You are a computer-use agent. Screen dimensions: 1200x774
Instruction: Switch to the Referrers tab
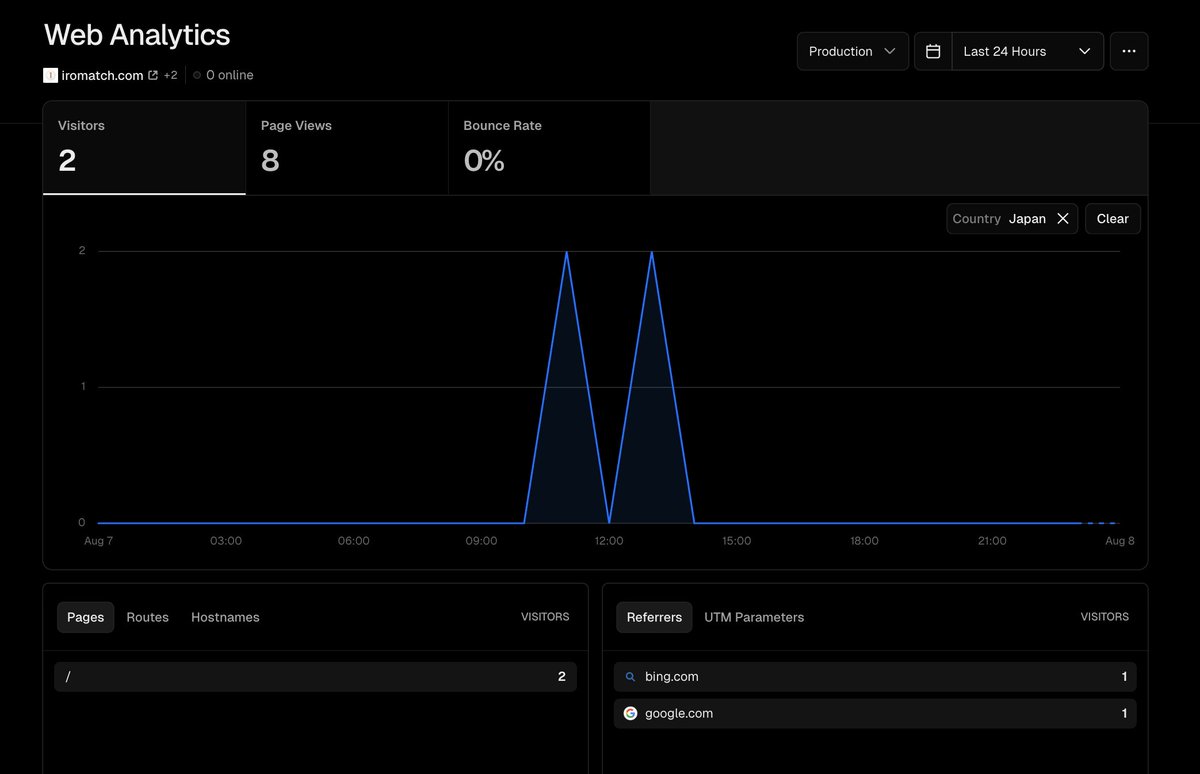click(x=654, y=617)
